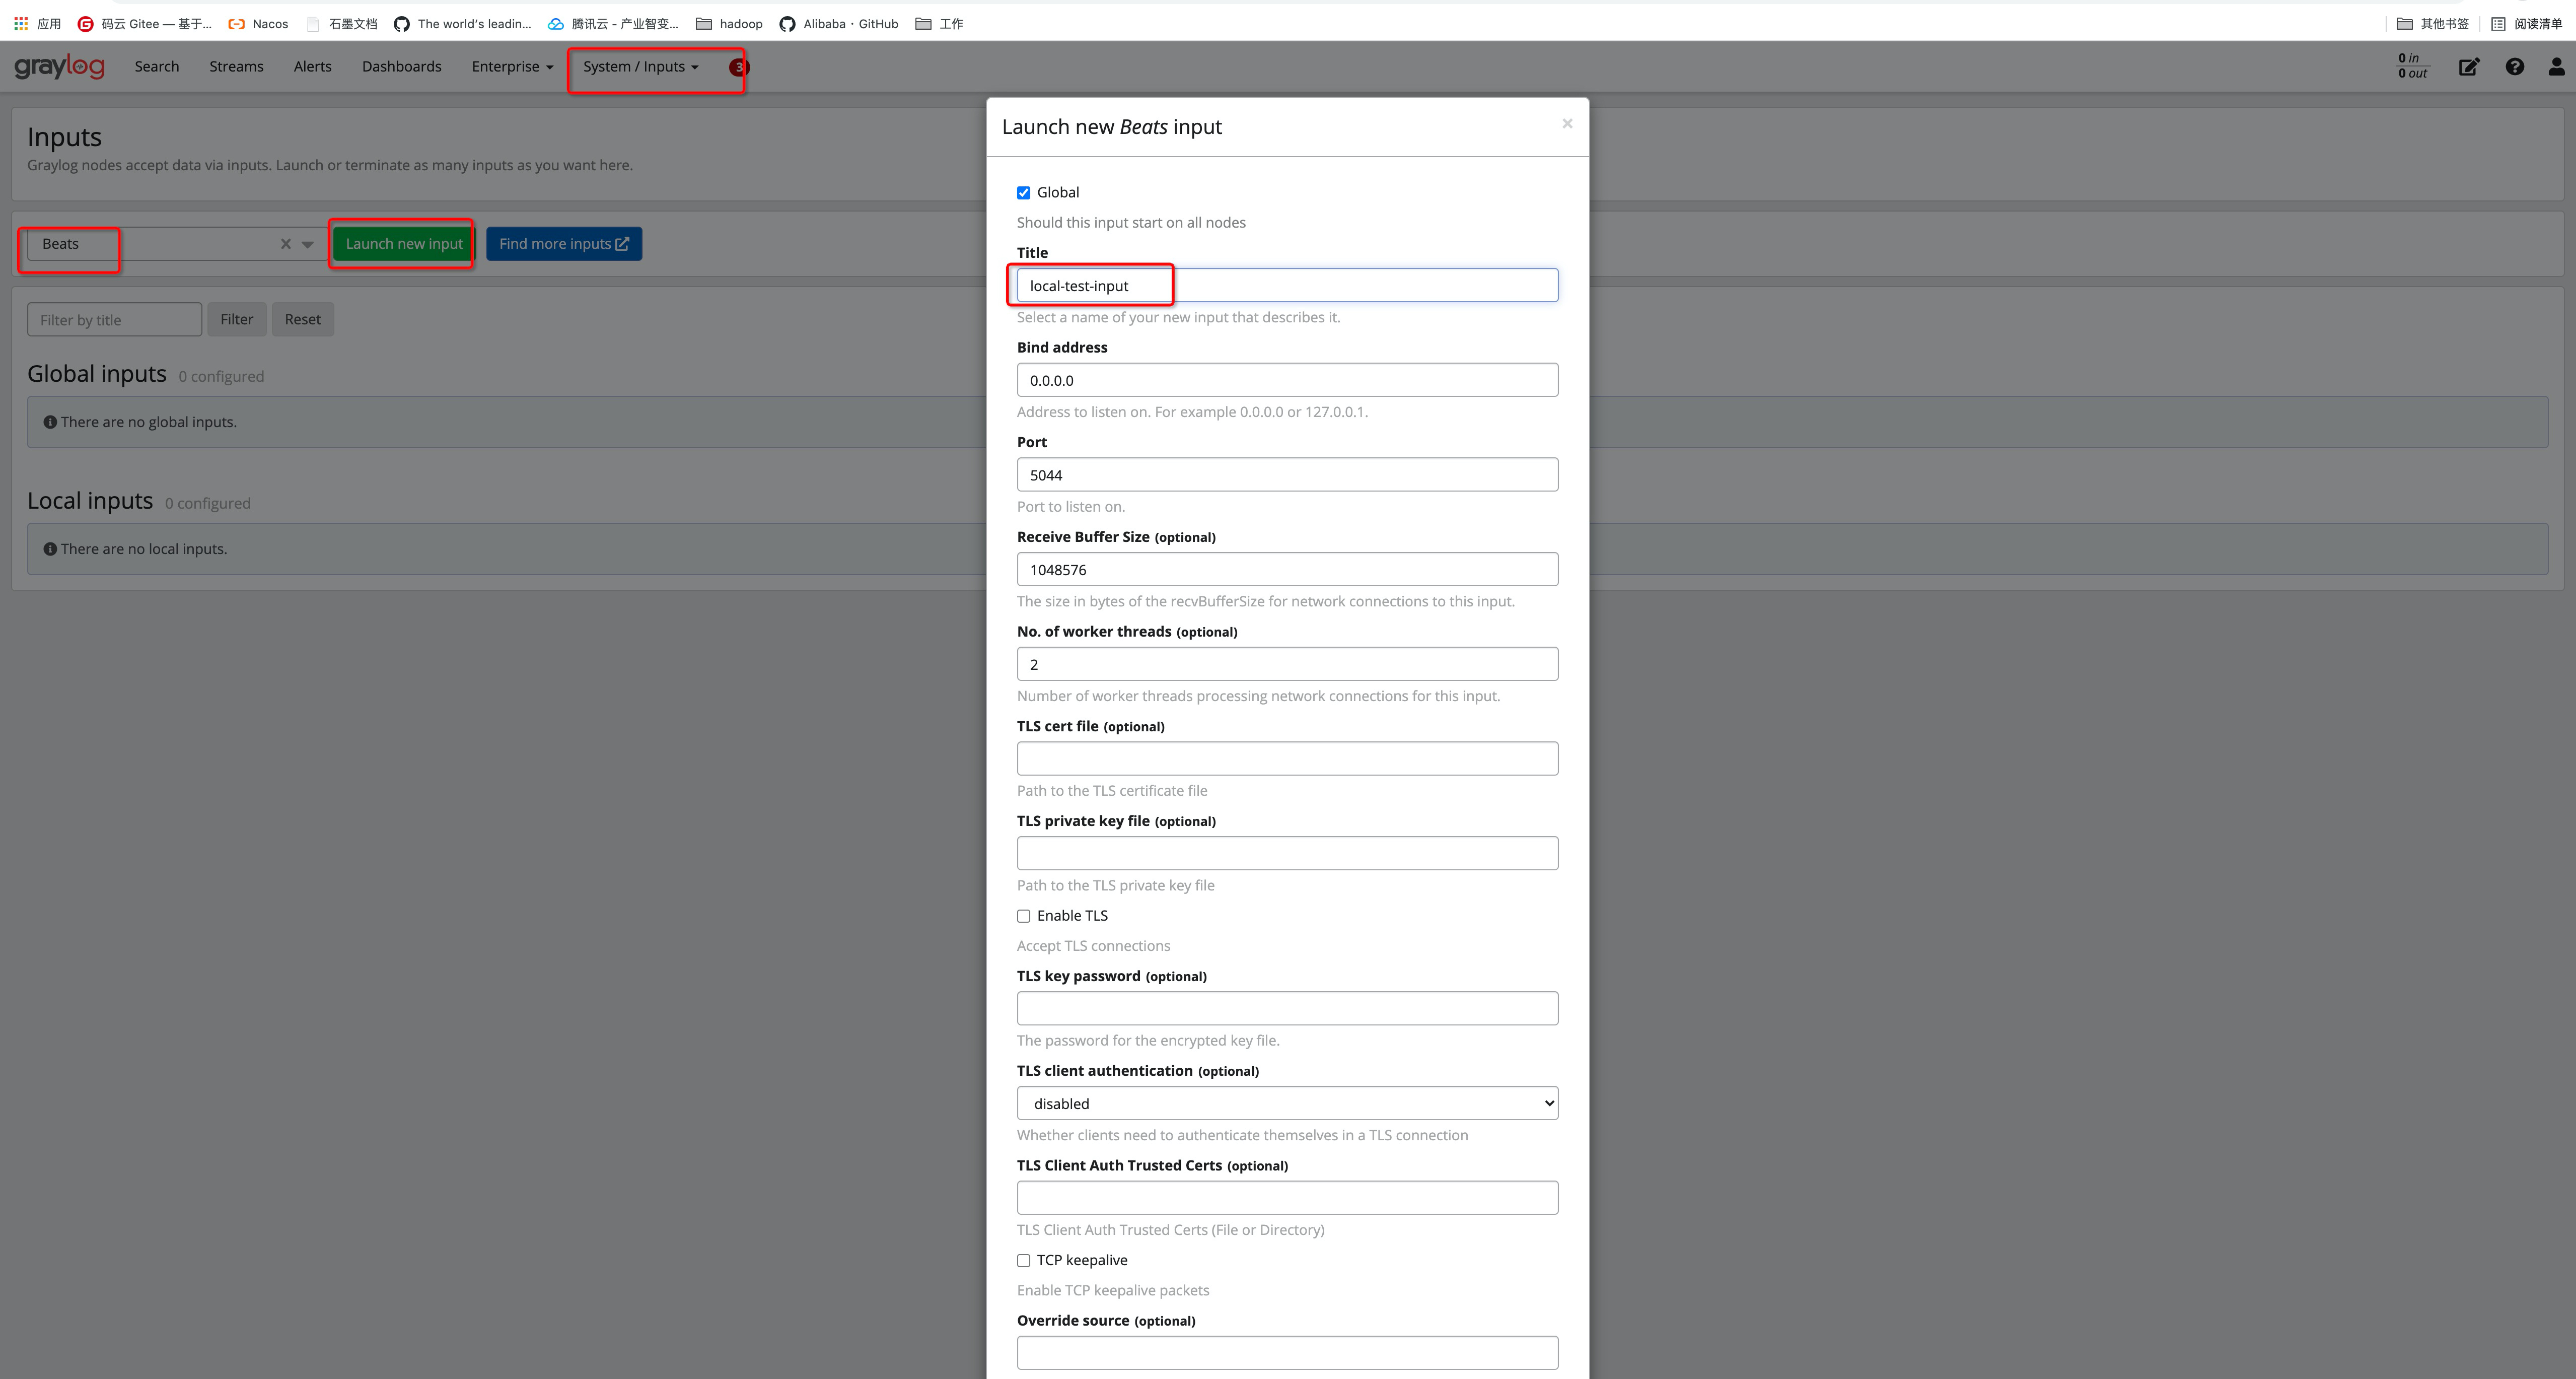This screenshot has width=2576, height=1379.
Task: Click the Graylog logo
Action: pos(60,66)
